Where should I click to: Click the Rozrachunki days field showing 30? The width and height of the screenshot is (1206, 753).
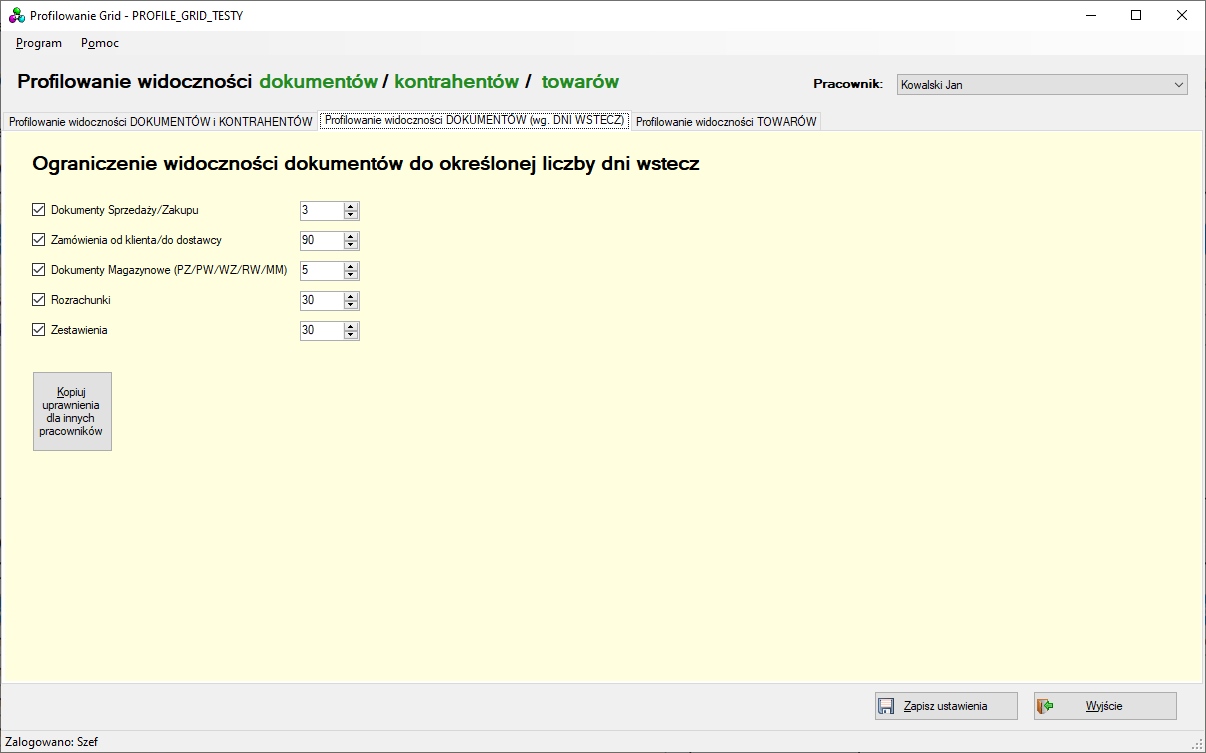[321, 300]
